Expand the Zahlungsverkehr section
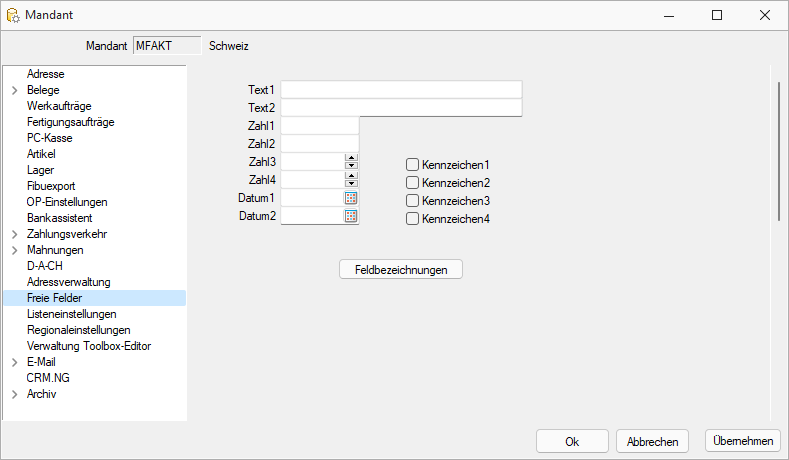 coord(15,234)
